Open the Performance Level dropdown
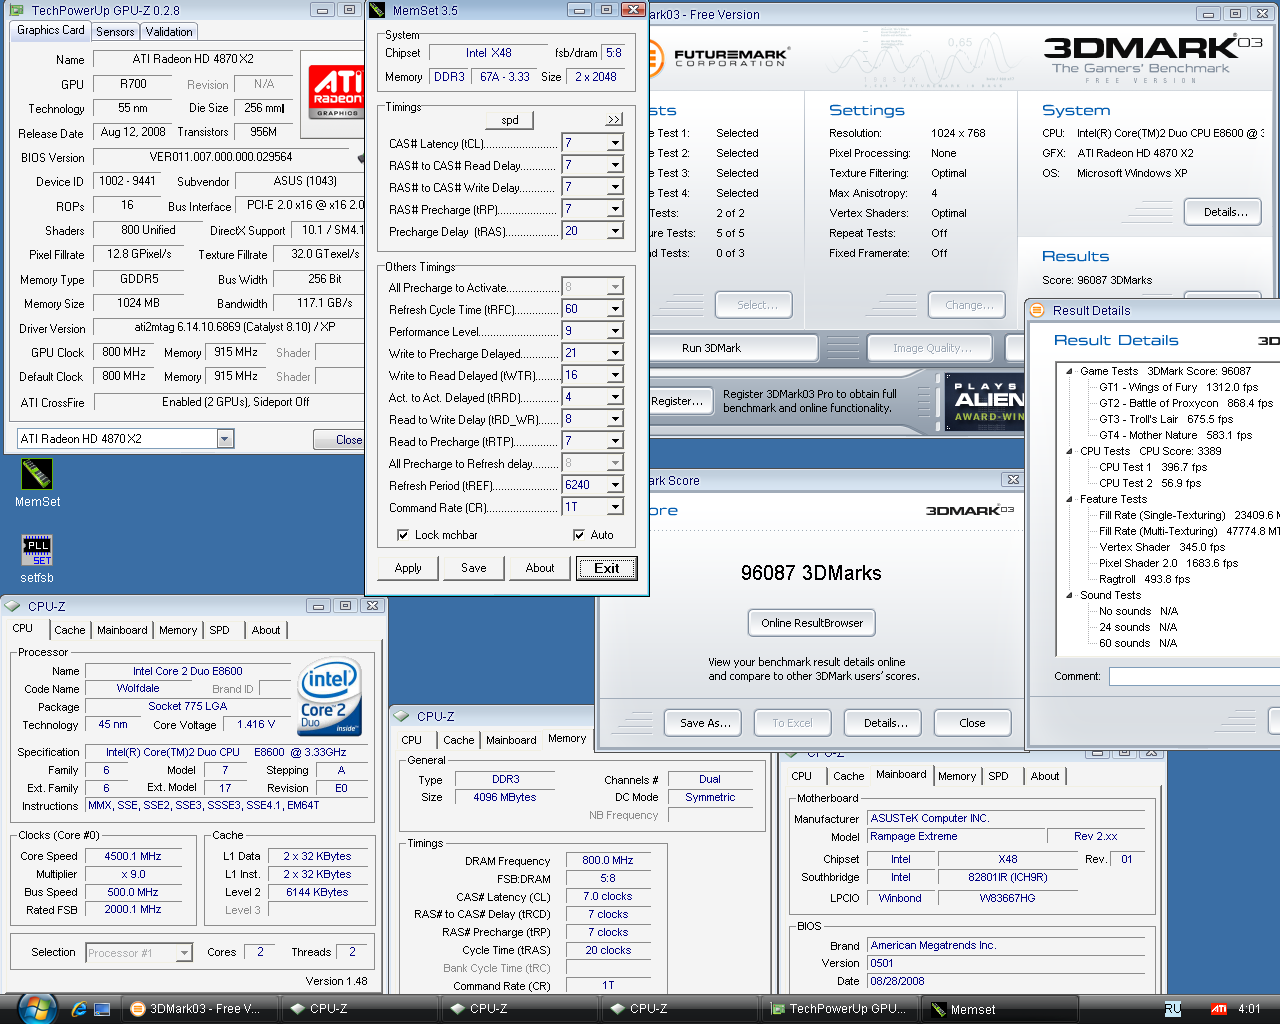Viewport: 1280px width, 1024px height. click(615, 331)
